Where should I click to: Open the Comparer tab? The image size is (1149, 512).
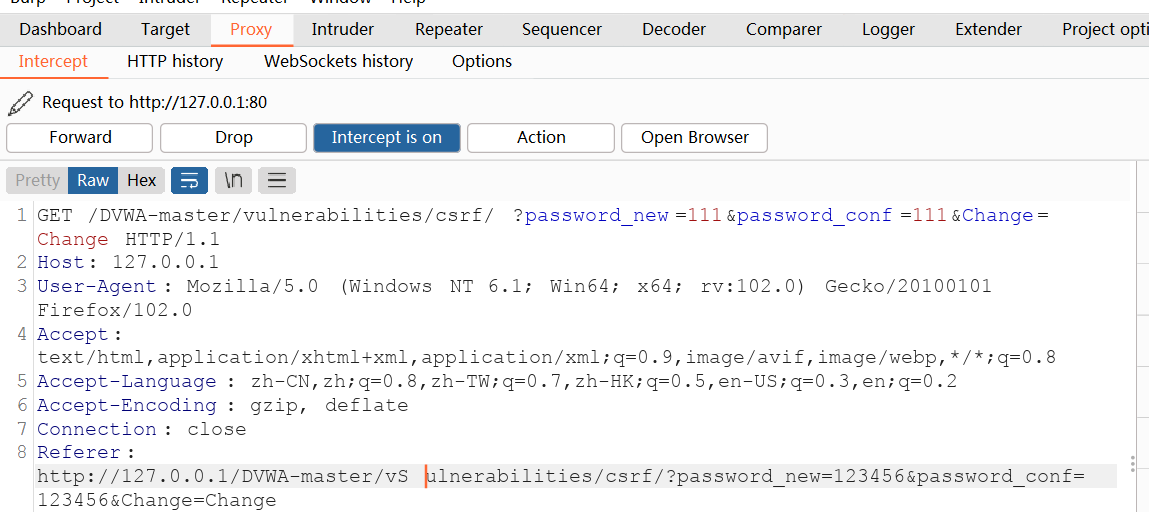[x=784, y=29]
